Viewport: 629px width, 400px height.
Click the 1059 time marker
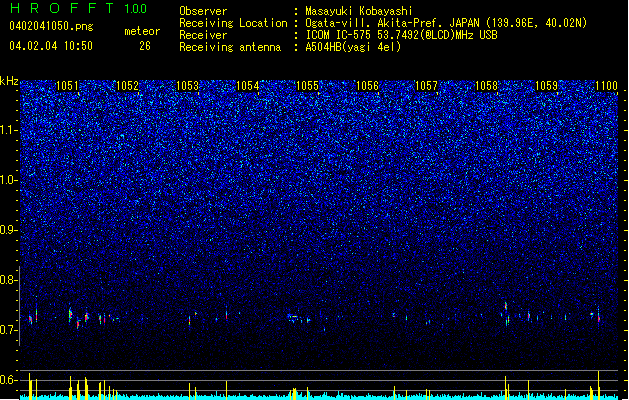point(546,86)
